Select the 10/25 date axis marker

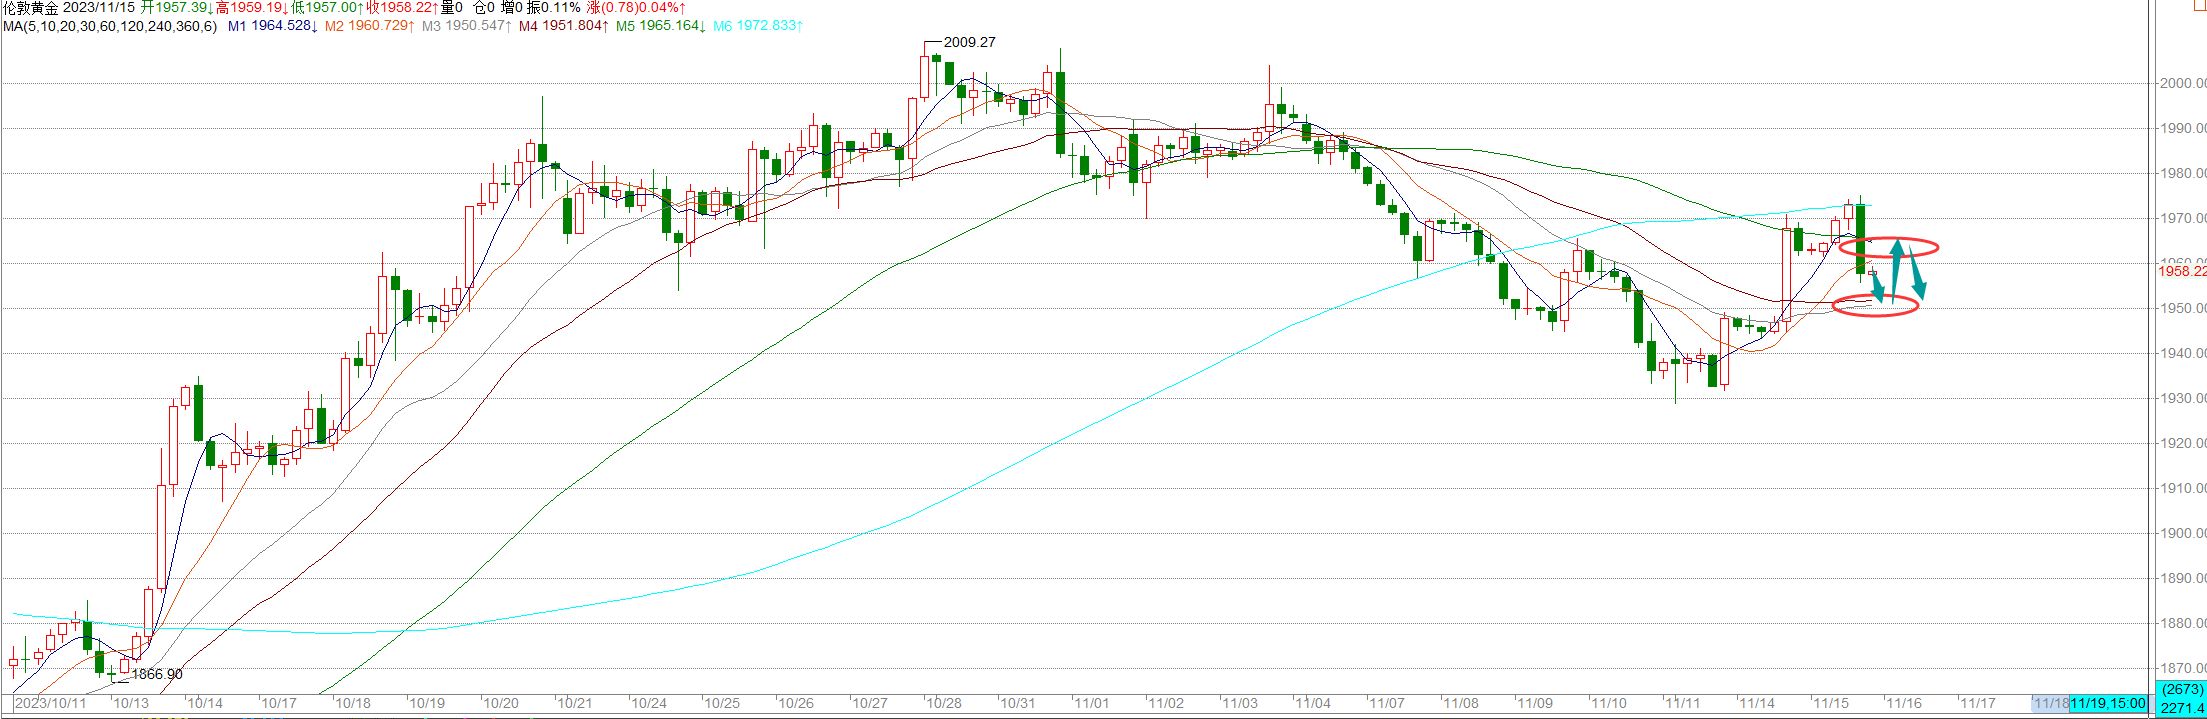[722, 704]
